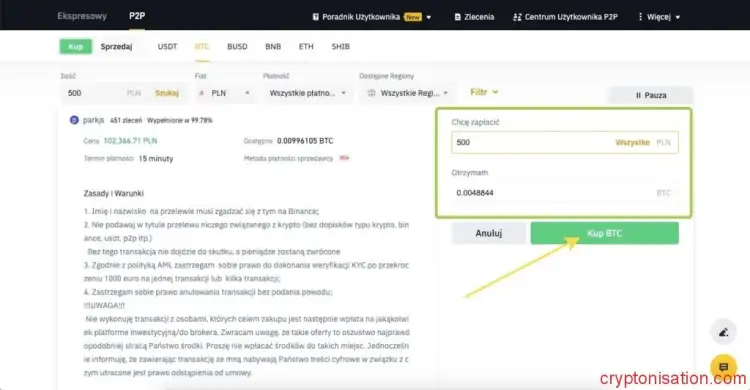Expand the Więcej menu
The width and height of the screenshot is (750, 390).
pyautogui.click(x=659, y=17)
